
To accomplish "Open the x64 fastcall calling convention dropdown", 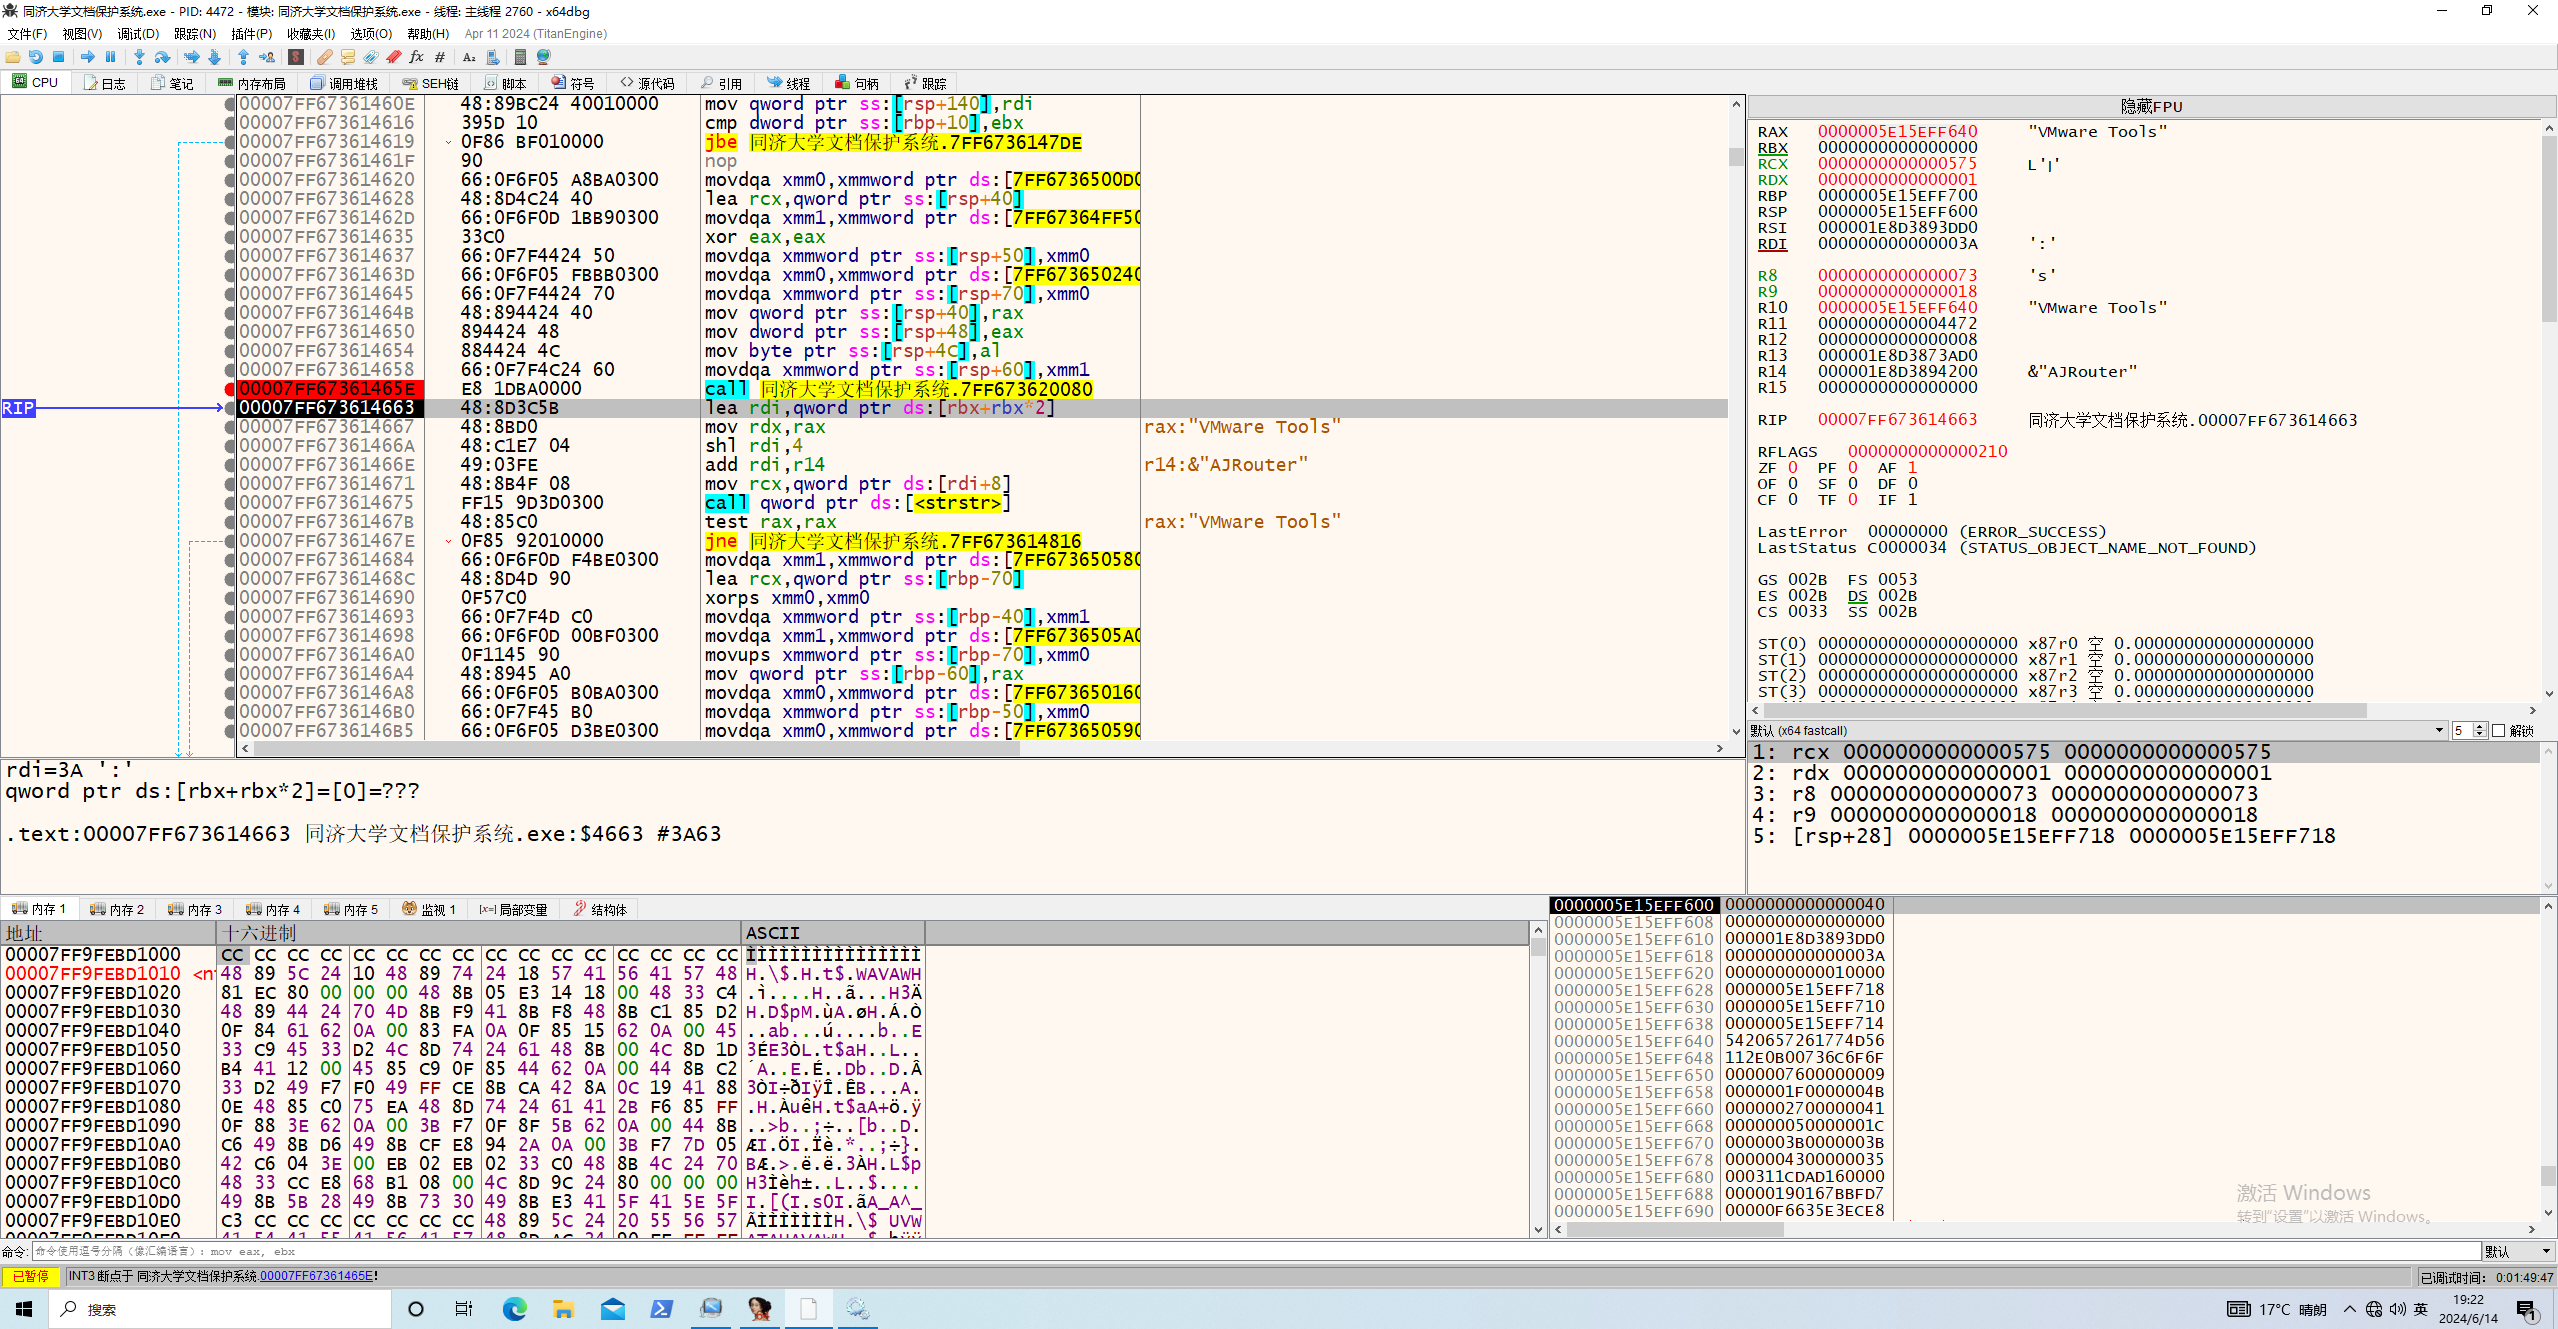I will [2096, 731].
